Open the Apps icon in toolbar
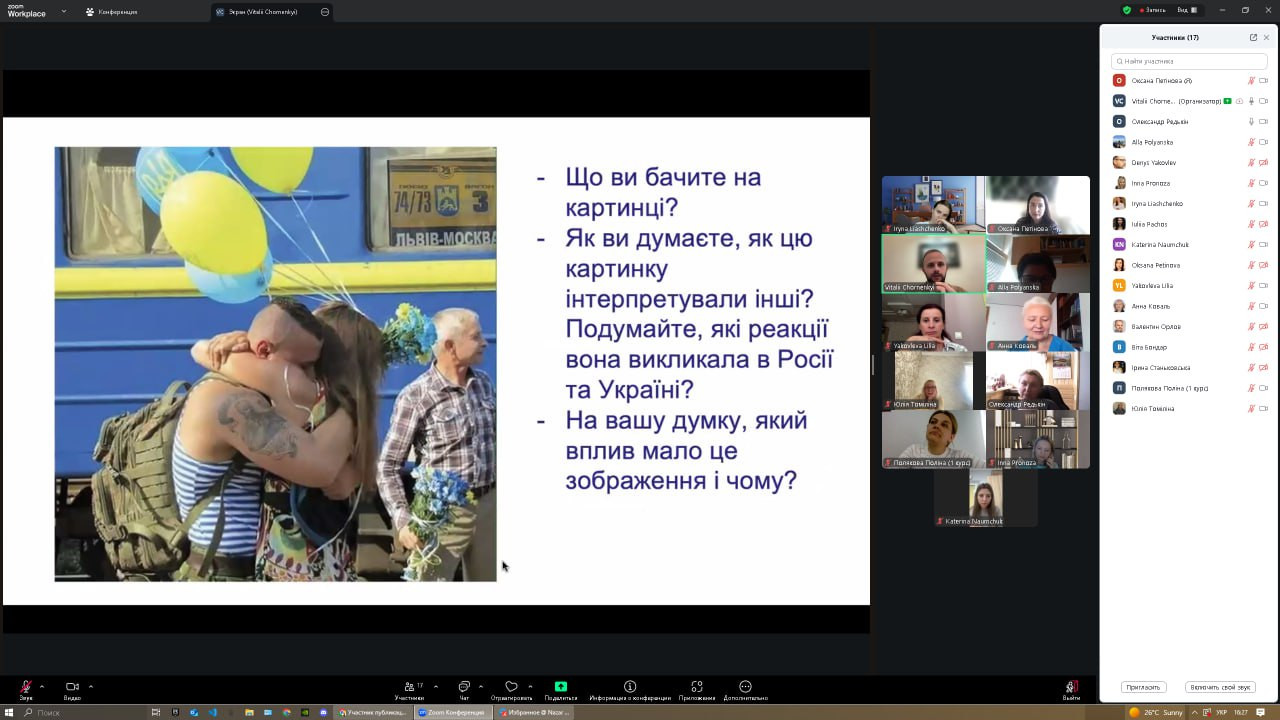The width and height of the screenshot is (1280, 720). [x=697, y=687]
